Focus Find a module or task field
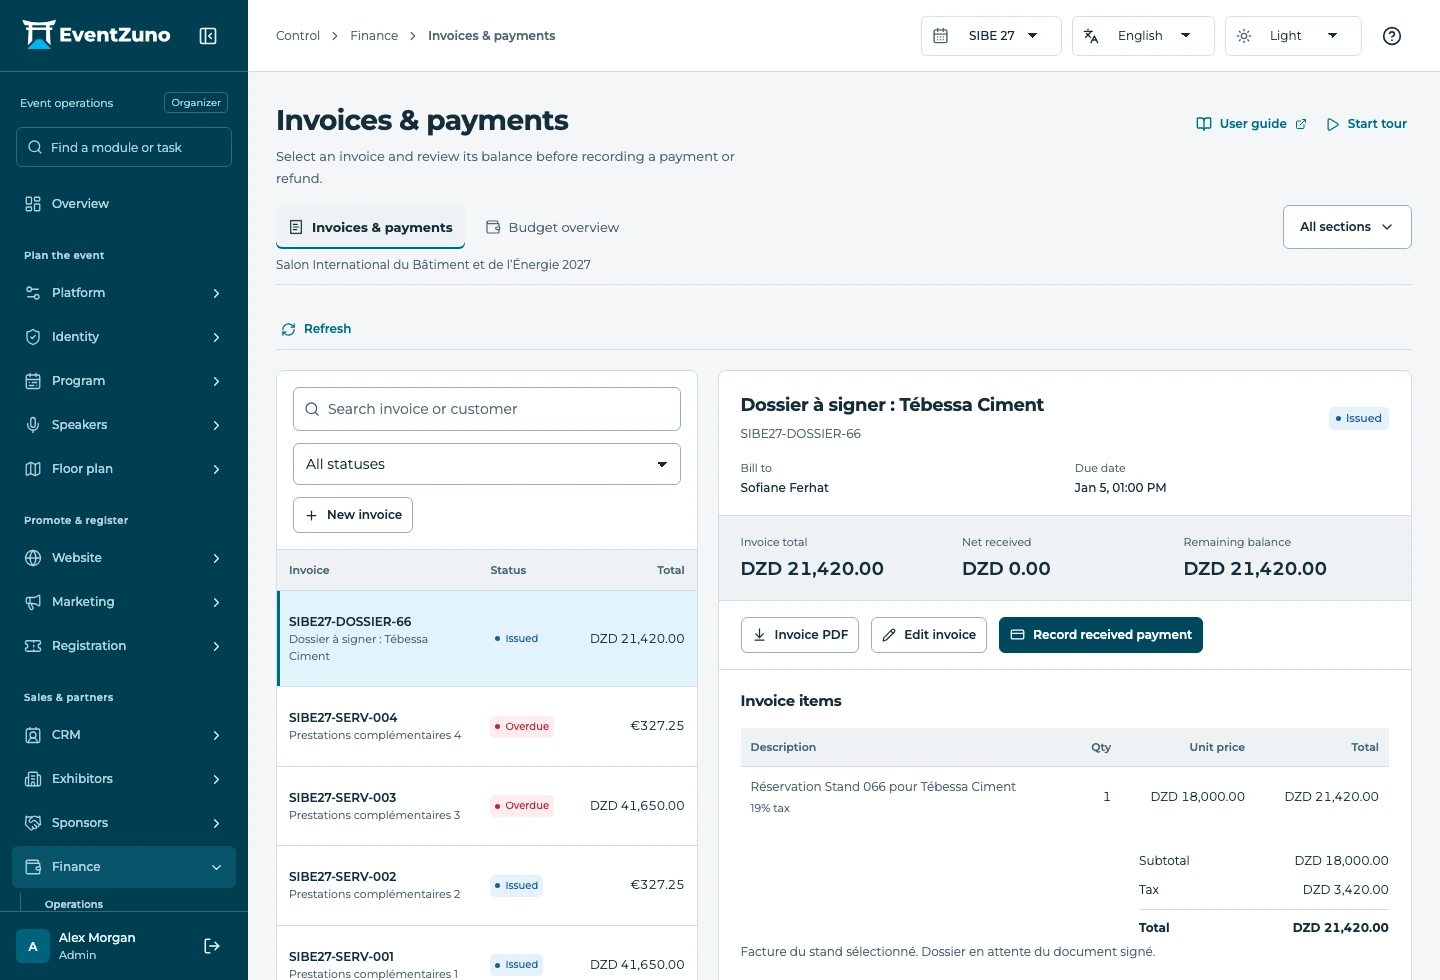Screen dimensions: 1440x980 124,147
